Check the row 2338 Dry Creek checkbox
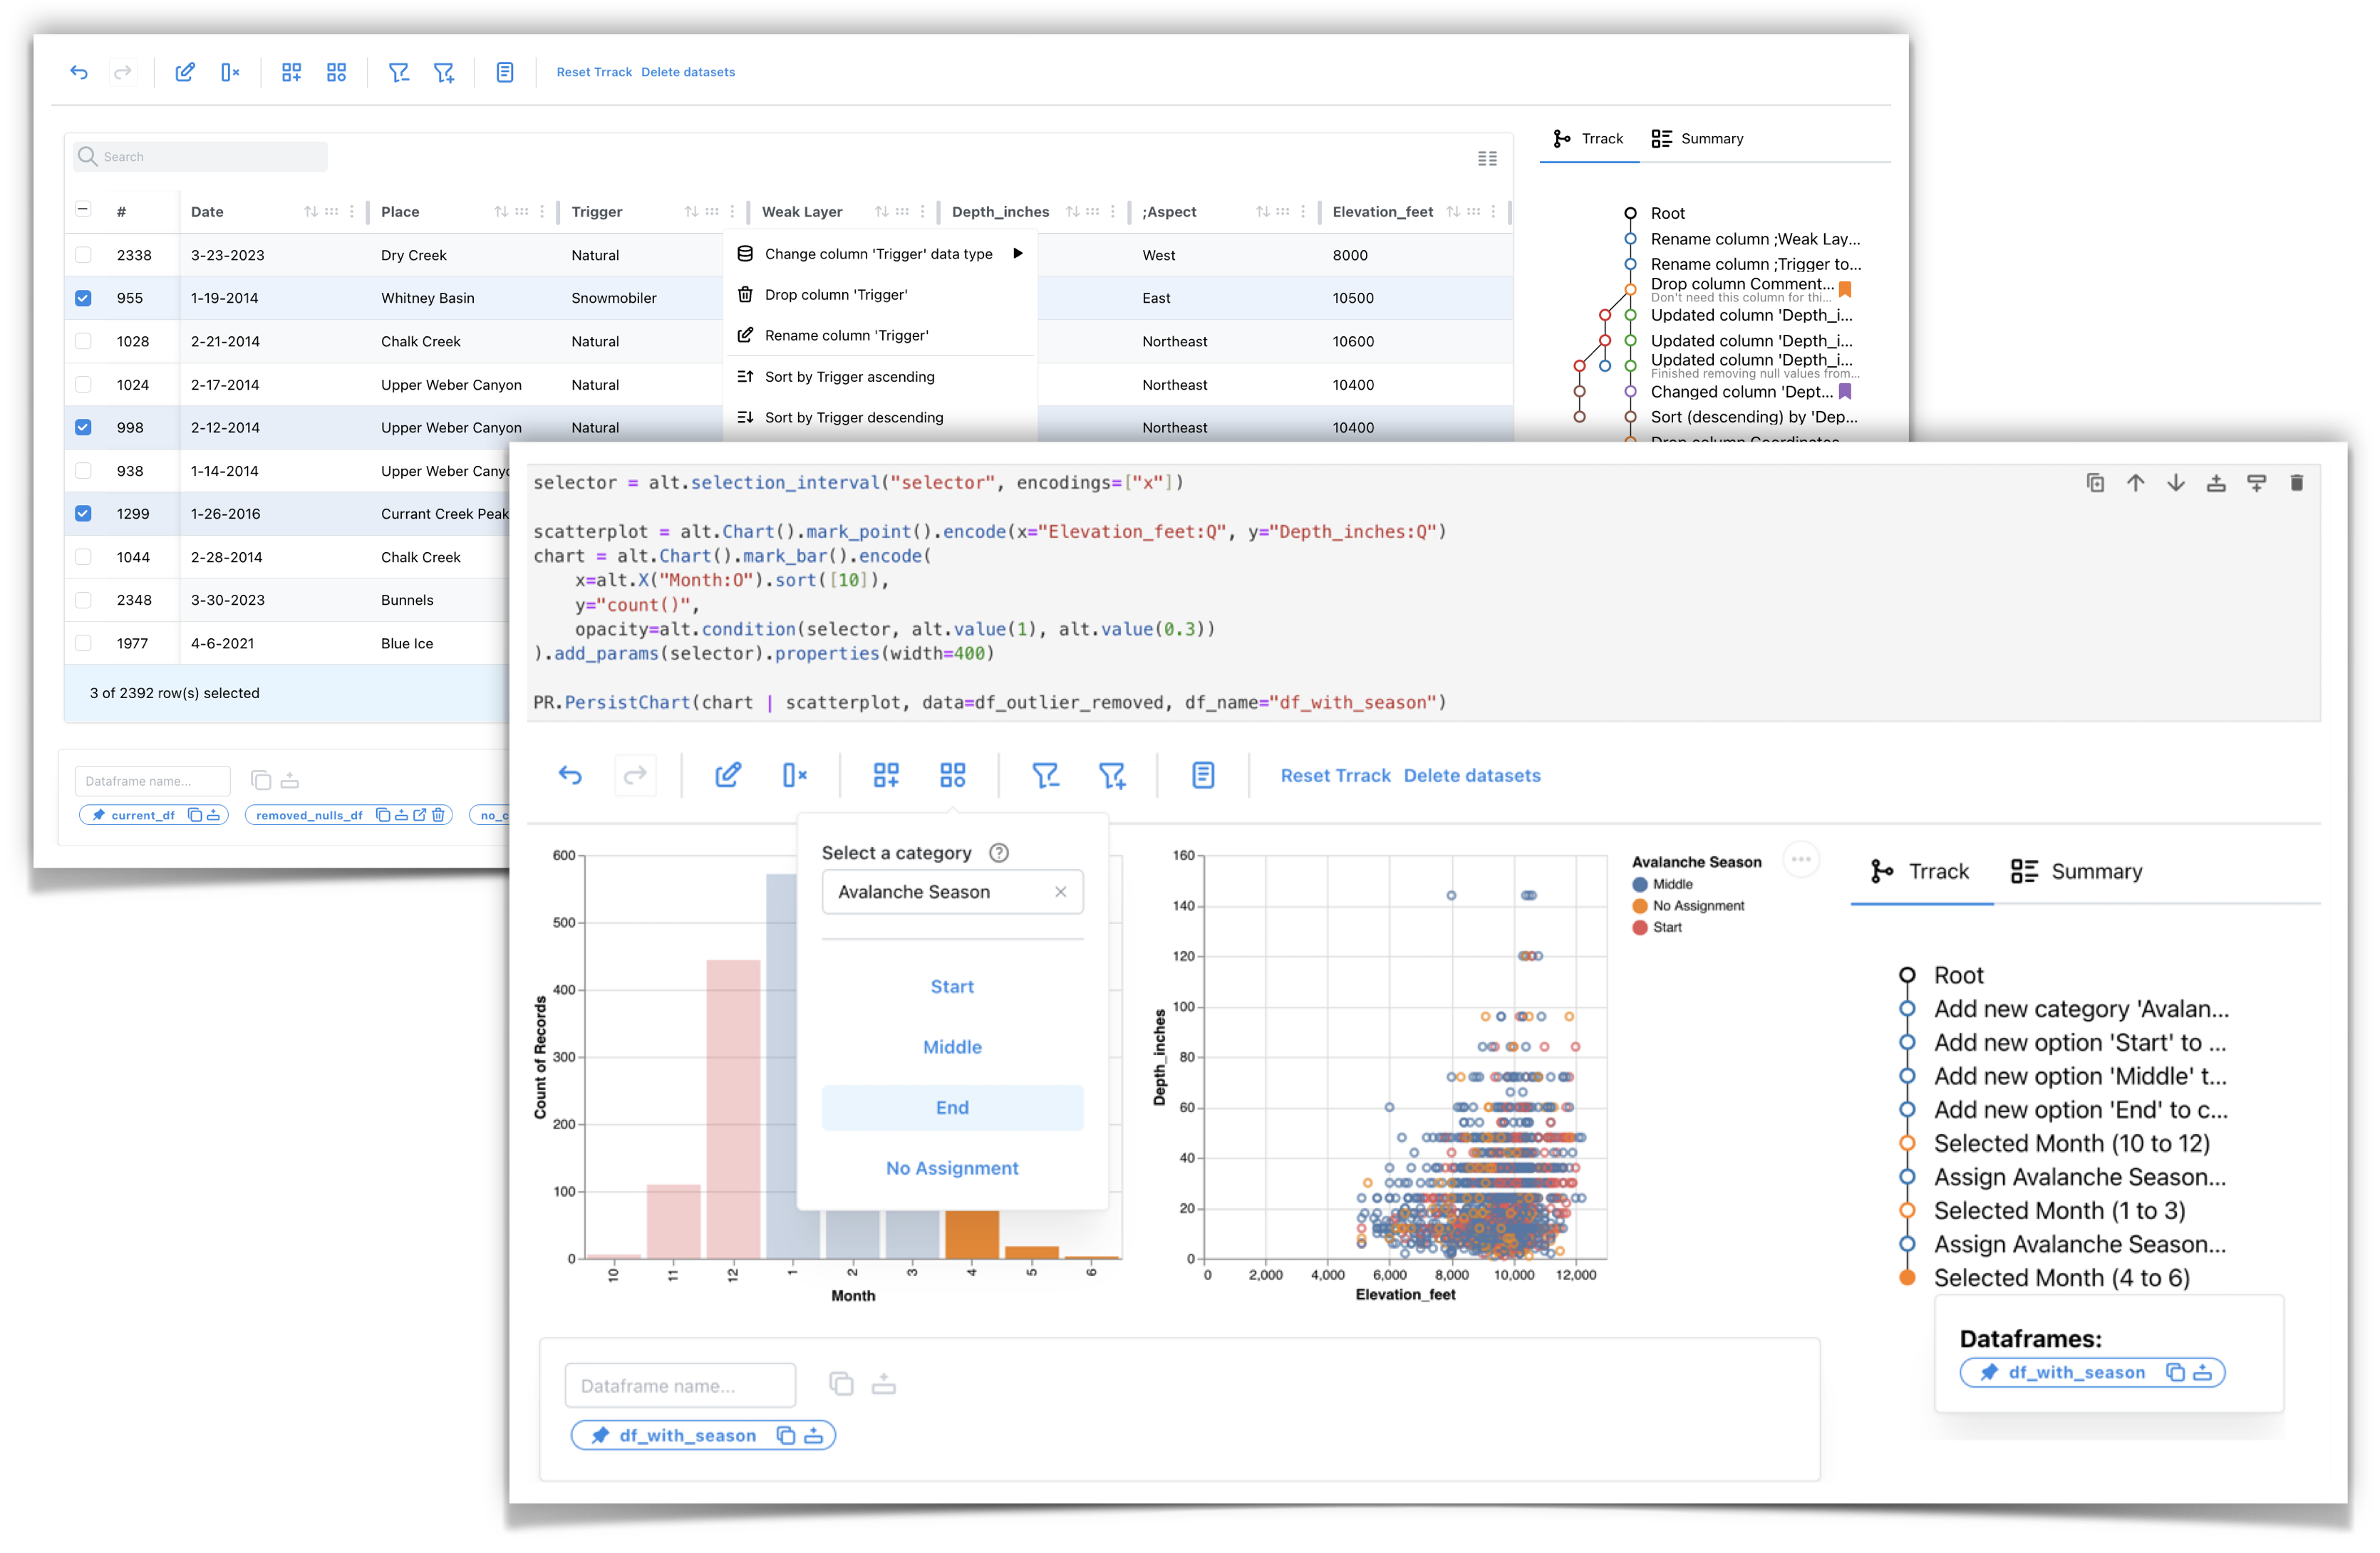 tap(83, 255)
